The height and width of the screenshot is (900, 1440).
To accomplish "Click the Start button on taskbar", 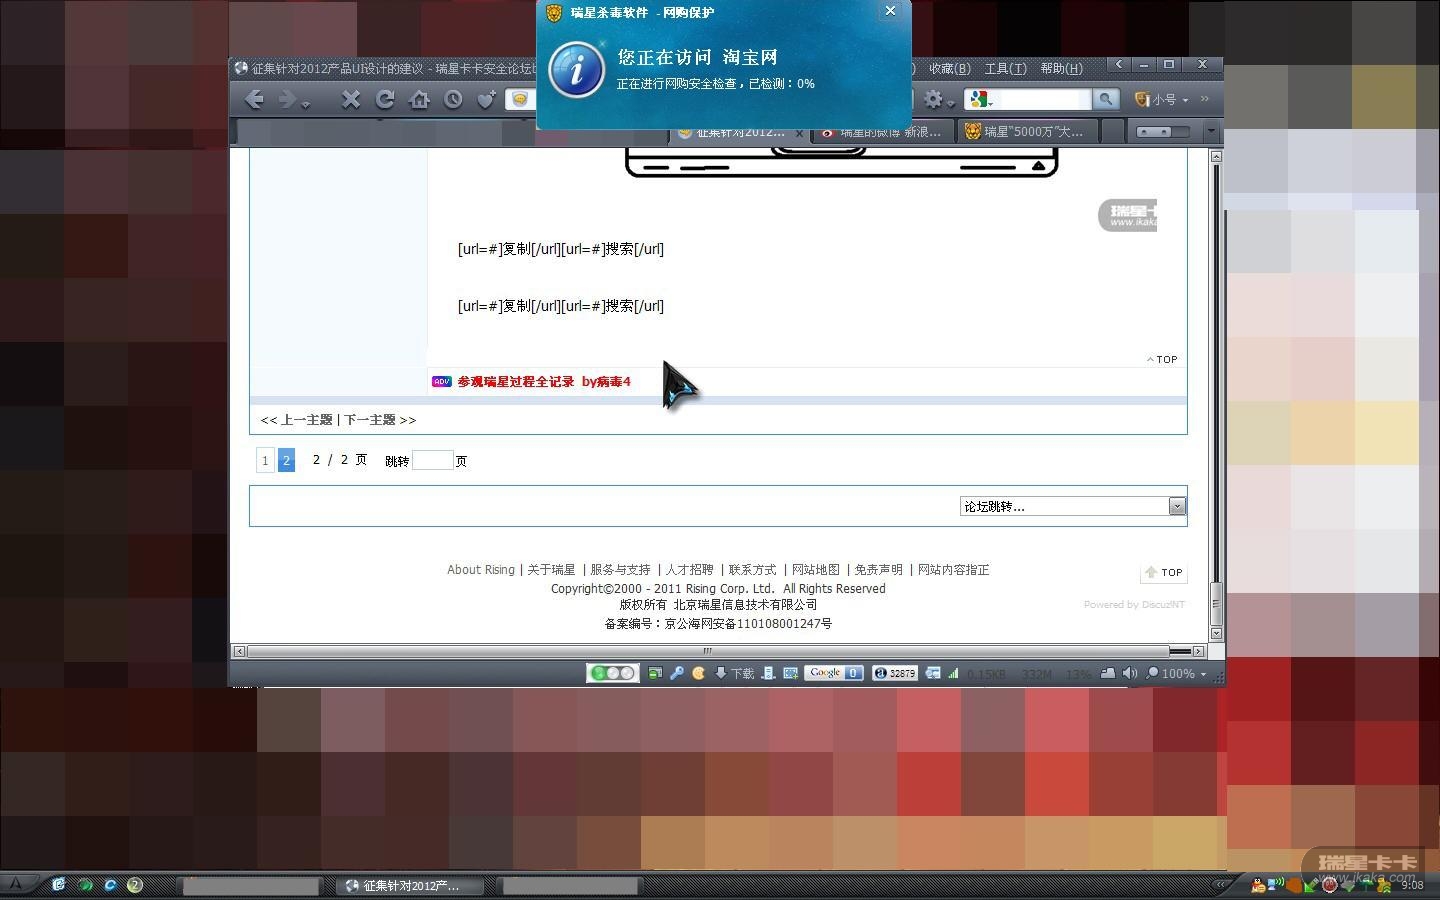I will (x=17, y=884).
